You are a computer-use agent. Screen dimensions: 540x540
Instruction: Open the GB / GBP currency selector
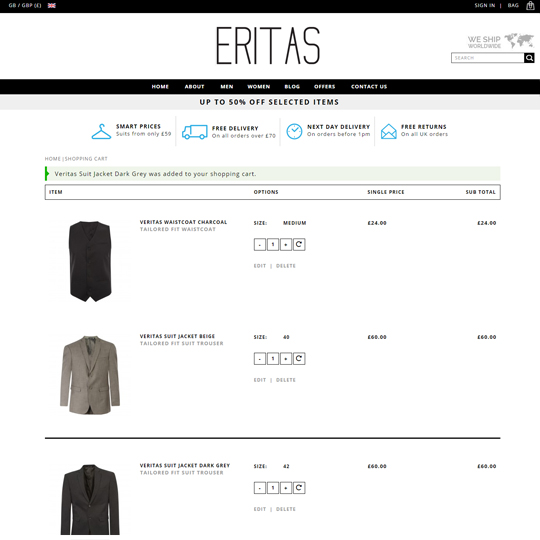(x=25, y=6)
